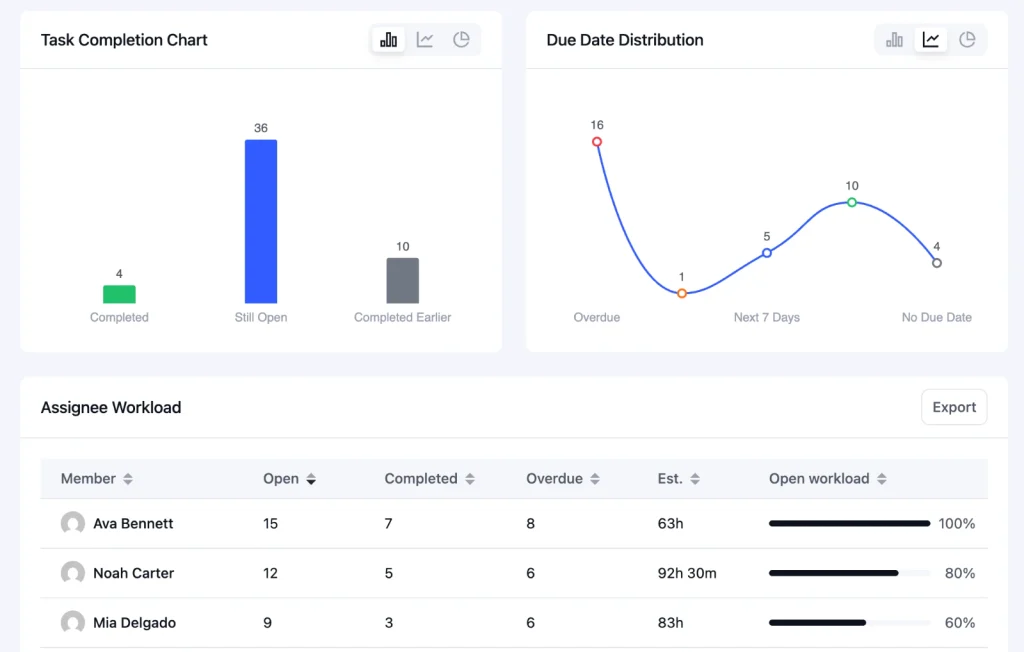This screenshot has height=652, width=1024.
Task: Click Ava Bennett's 100% workload bar
Action: (x=849, y=523)
